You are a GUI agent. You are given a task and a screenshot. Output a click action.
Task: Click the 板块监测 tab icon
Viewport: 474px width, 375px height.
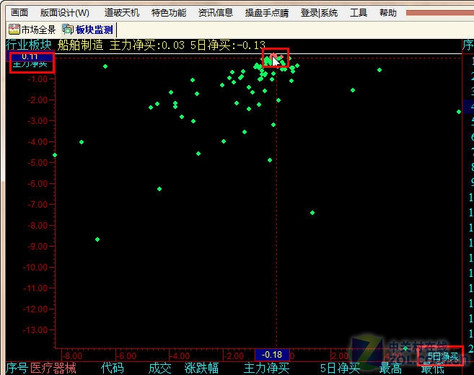(x=68, y=29)
